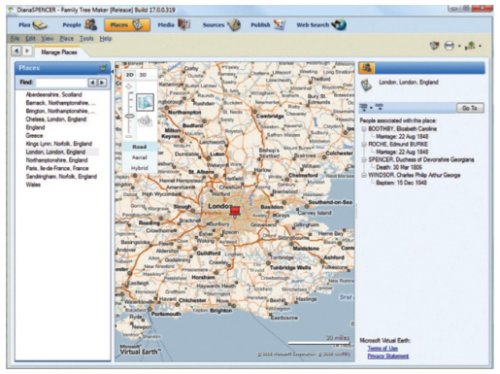The height and width of the screenshot is (374, 500).
Task: Select Greece in the places list
Action: (34, 136)
